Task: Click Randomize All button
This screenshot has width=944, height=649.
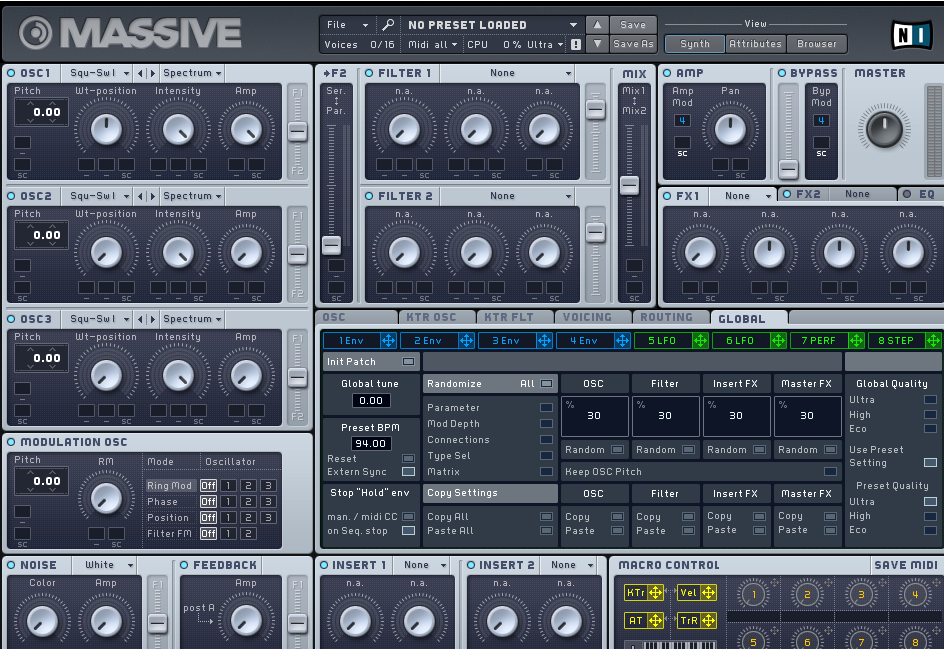Action: click(x=490, y=384)
